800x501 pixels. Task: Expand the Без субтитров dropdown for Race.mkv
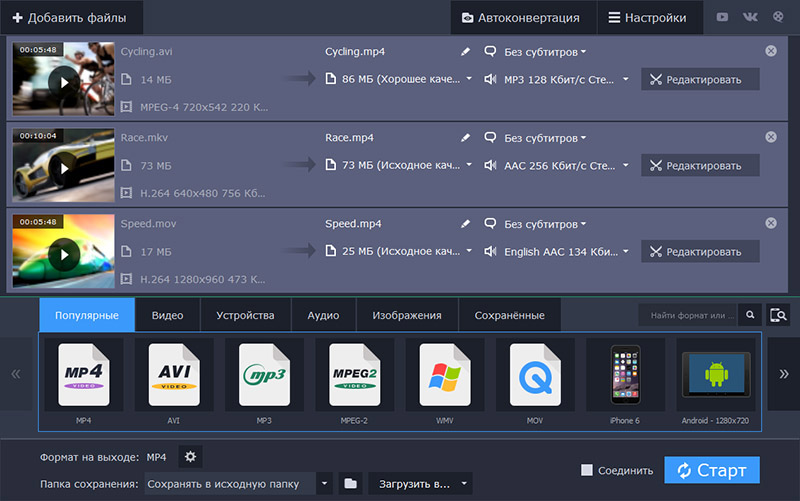544,138
